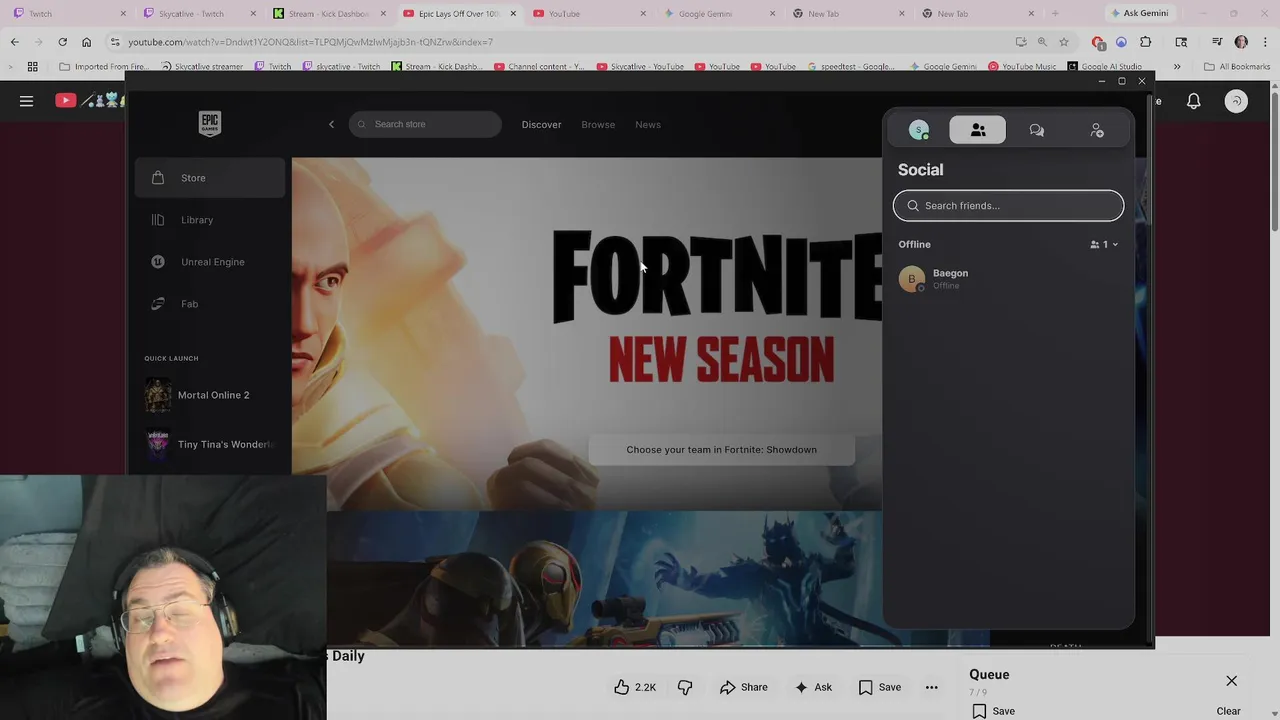Open the chat messages tab icon
This screenshot has height=720, width=1280.
(x=1037, y=130)
